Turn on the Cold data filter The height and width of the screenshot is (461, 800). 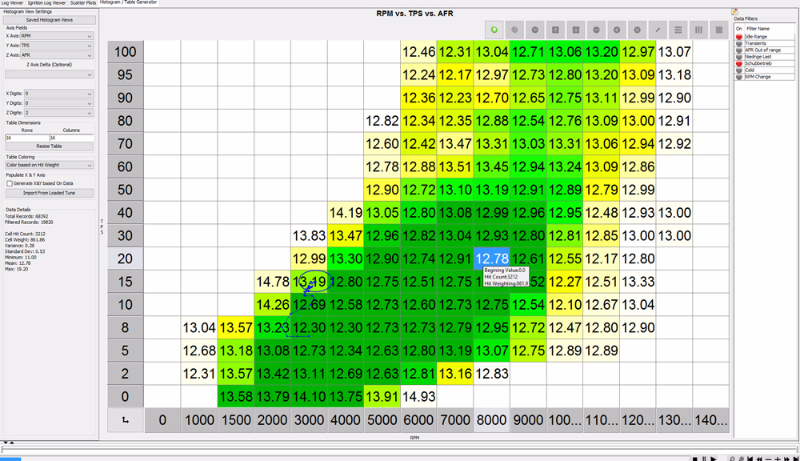739,70
